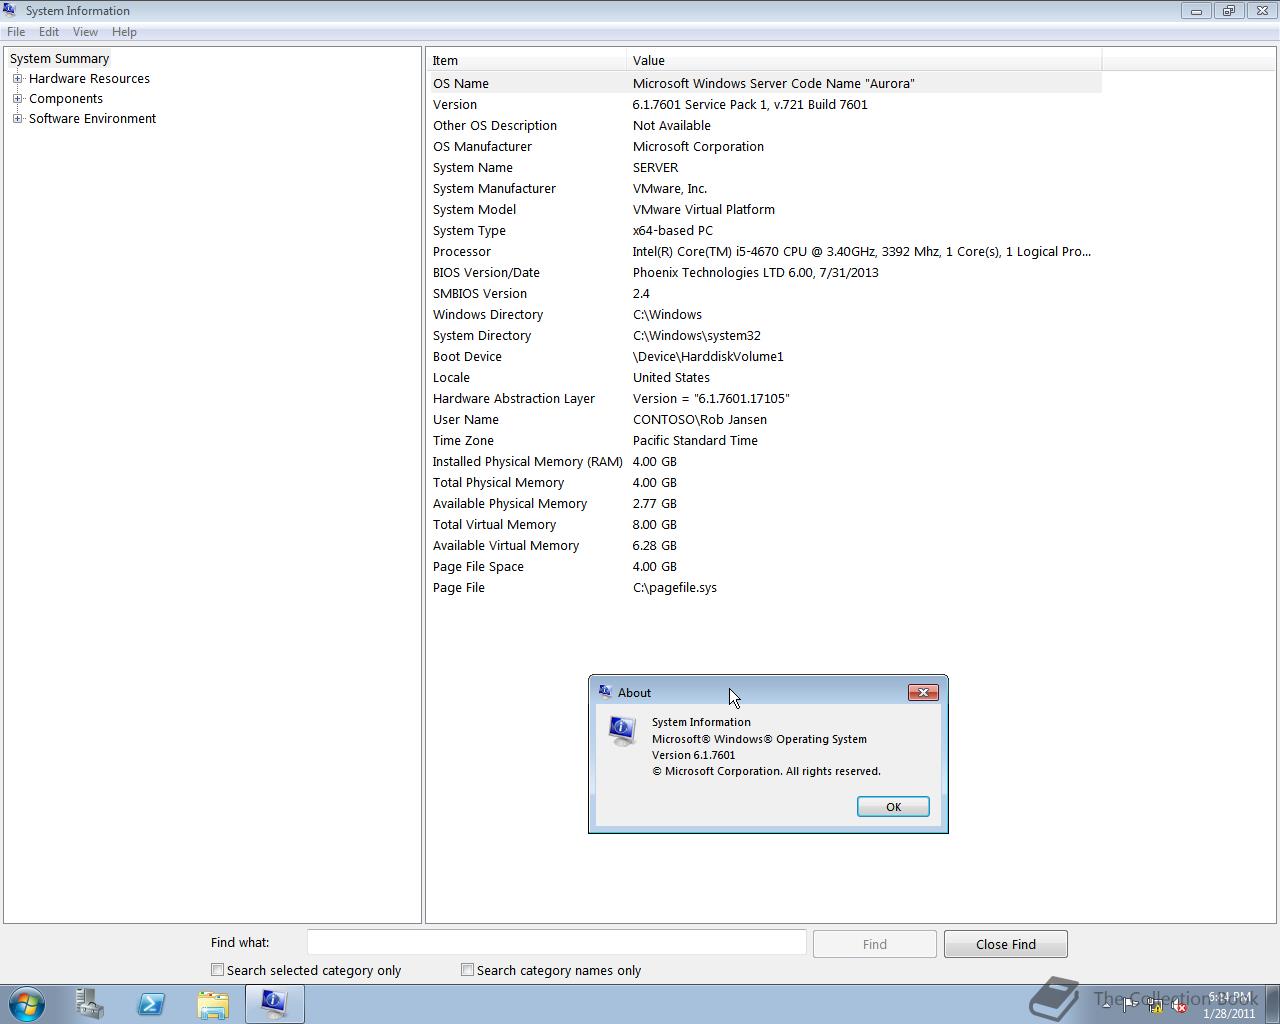Click the Find button
This screenshot has width=1280, height=1024.
pyautogui.click(x=874, y=944)
